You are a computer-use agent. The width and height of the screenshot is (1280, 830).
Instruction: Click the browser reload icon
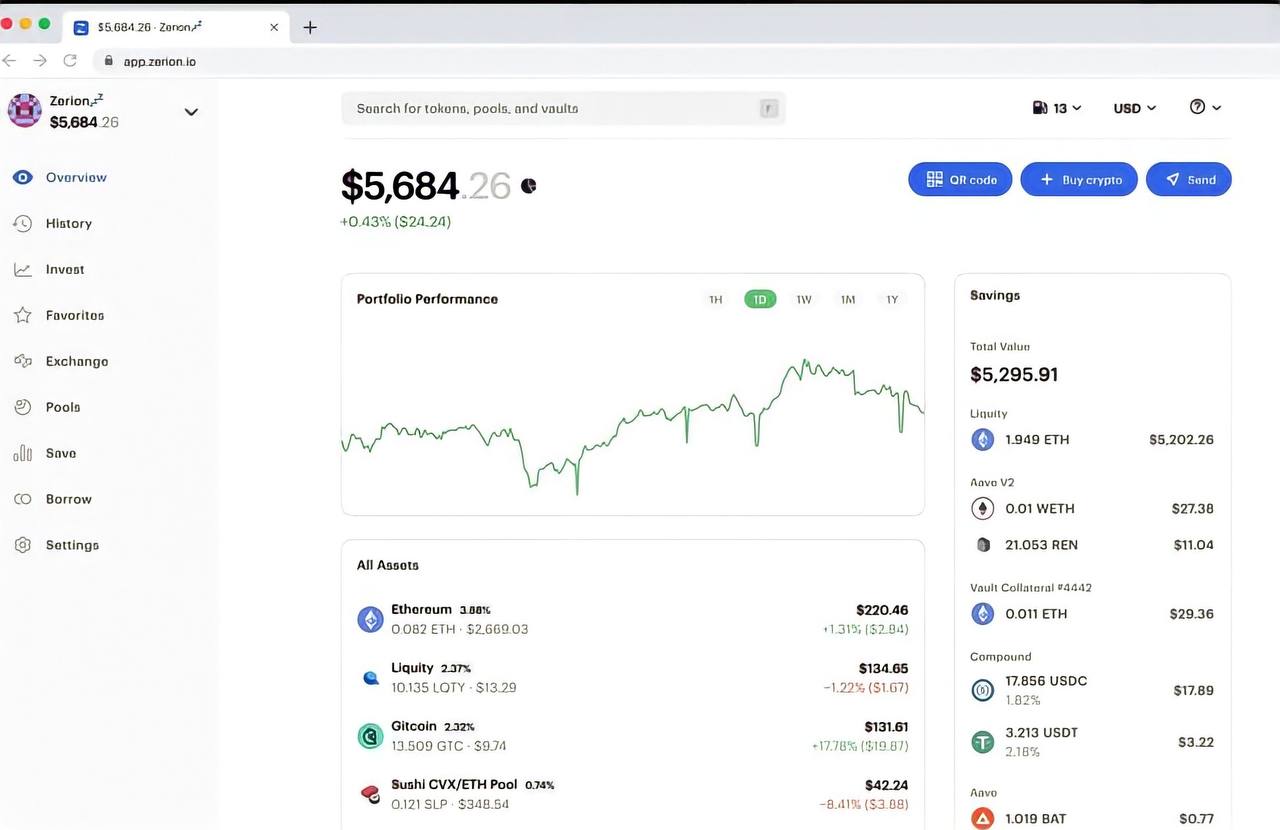click(x=70, y=61)
